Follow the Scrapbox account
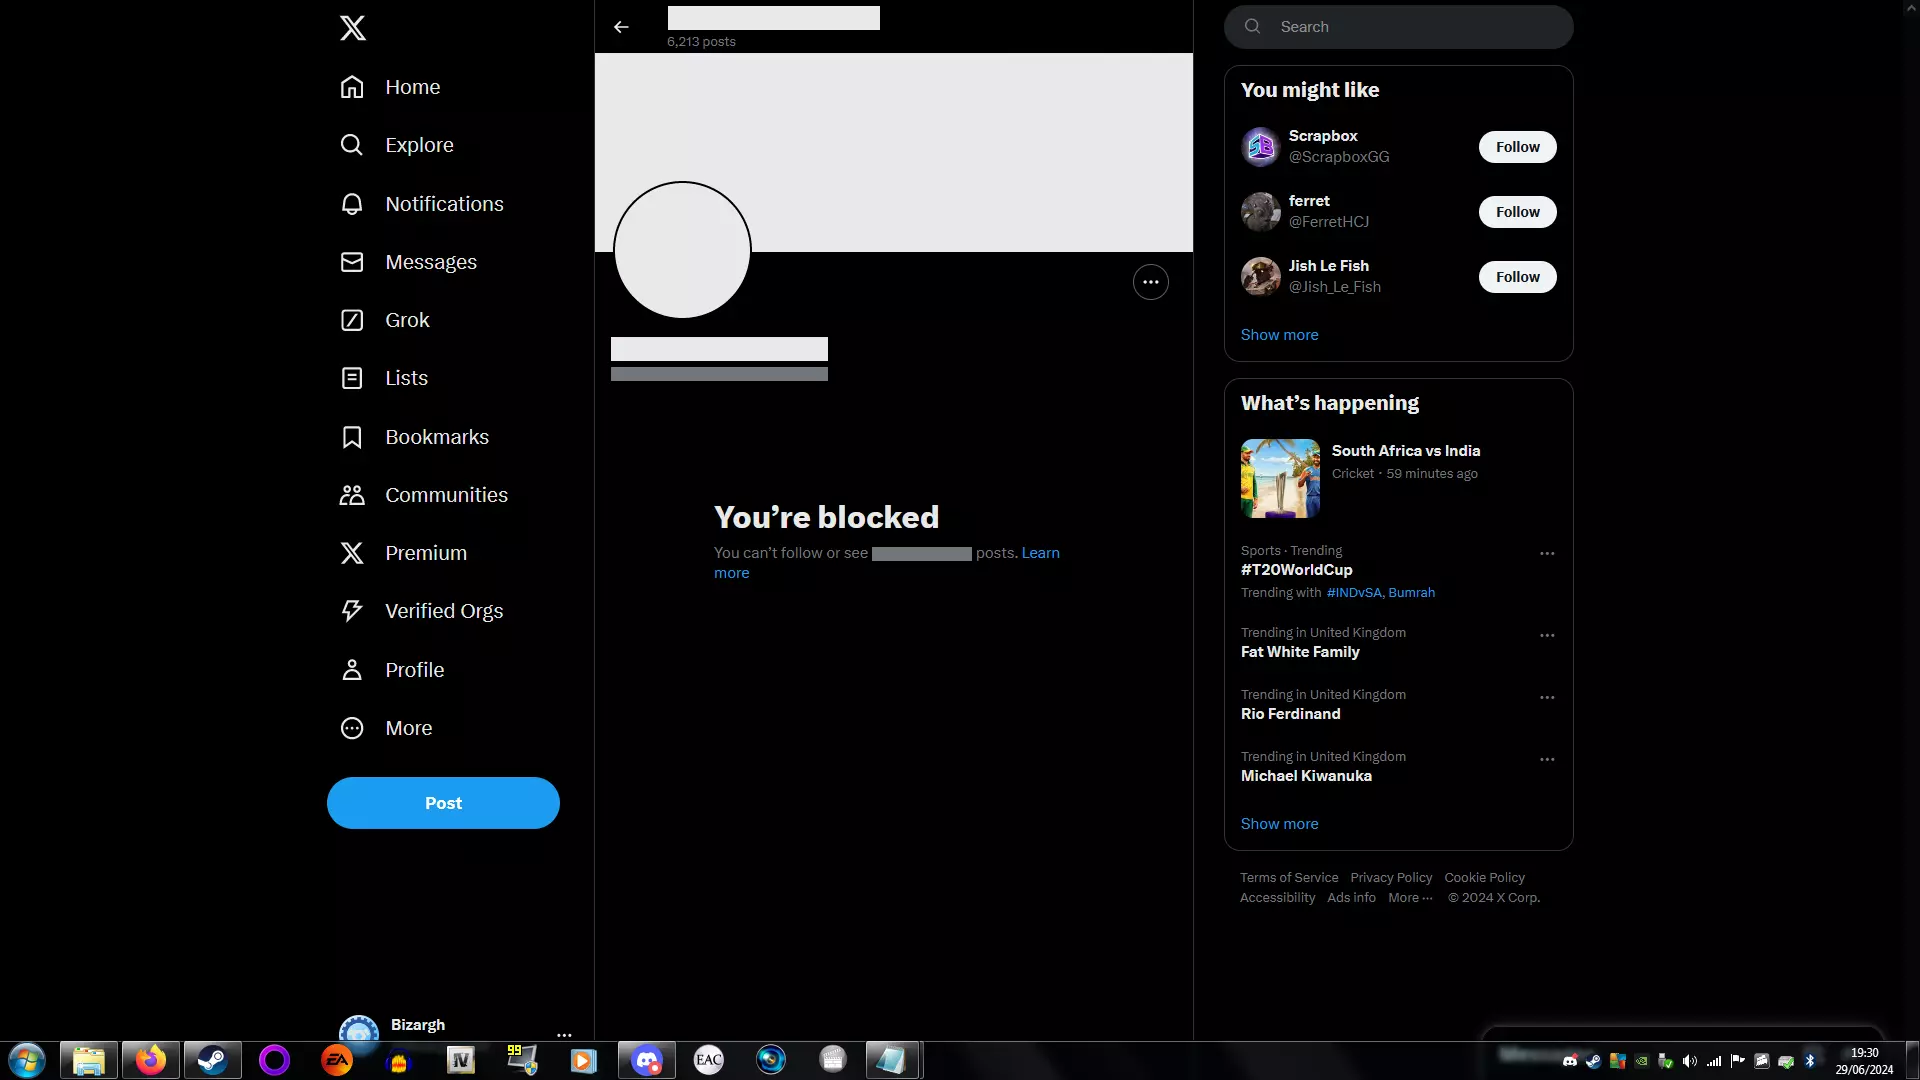 1517,147
